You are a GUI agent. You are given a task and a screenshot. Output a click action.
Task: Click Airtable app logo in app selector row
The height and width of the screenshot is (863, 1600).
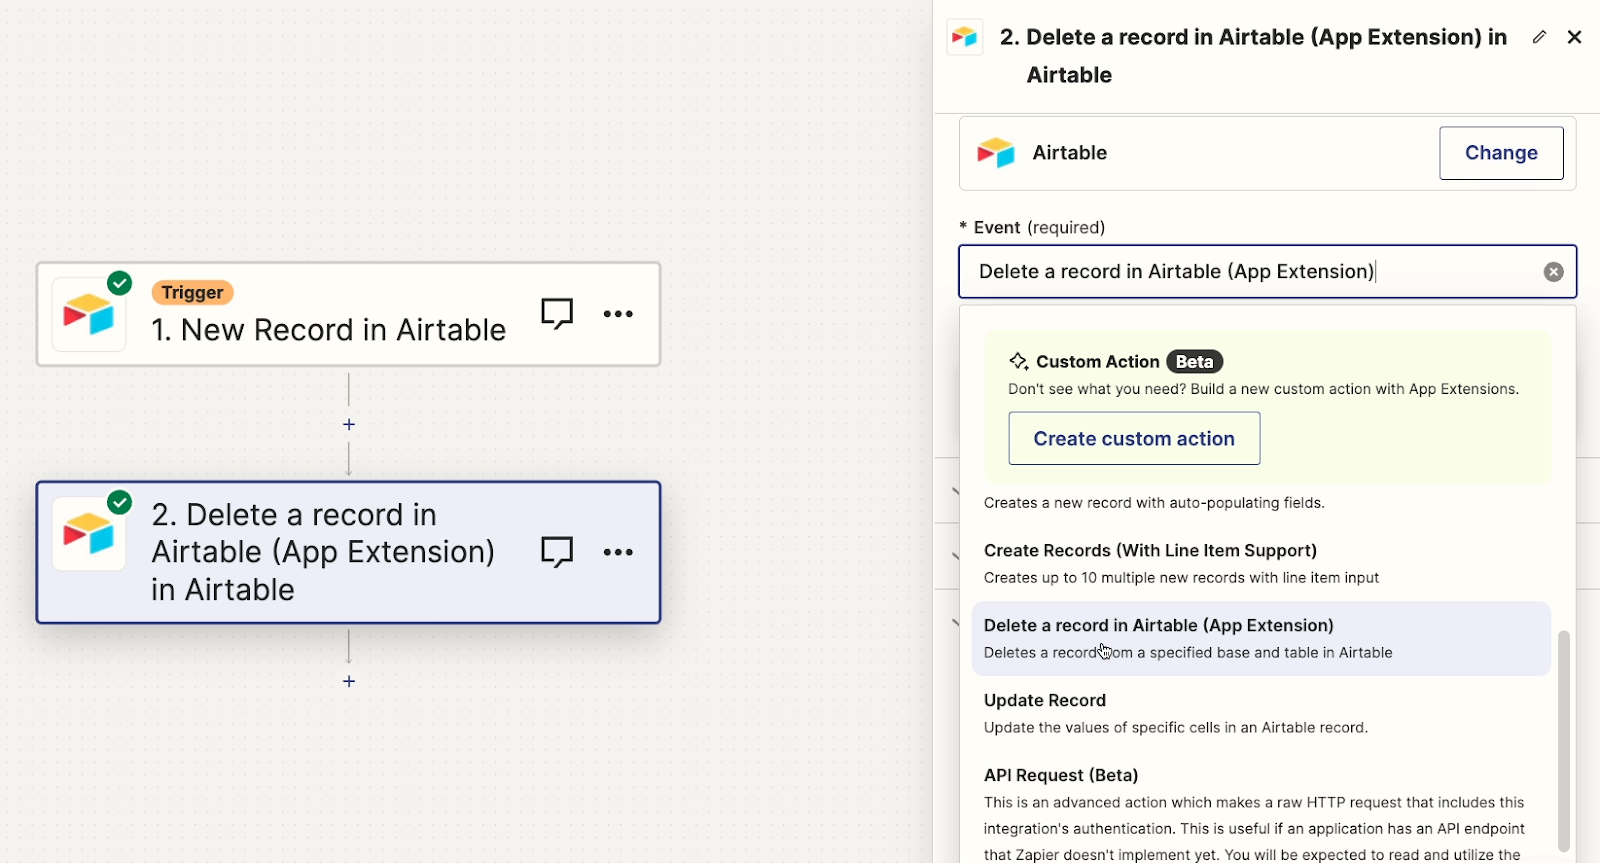point(996,153)
